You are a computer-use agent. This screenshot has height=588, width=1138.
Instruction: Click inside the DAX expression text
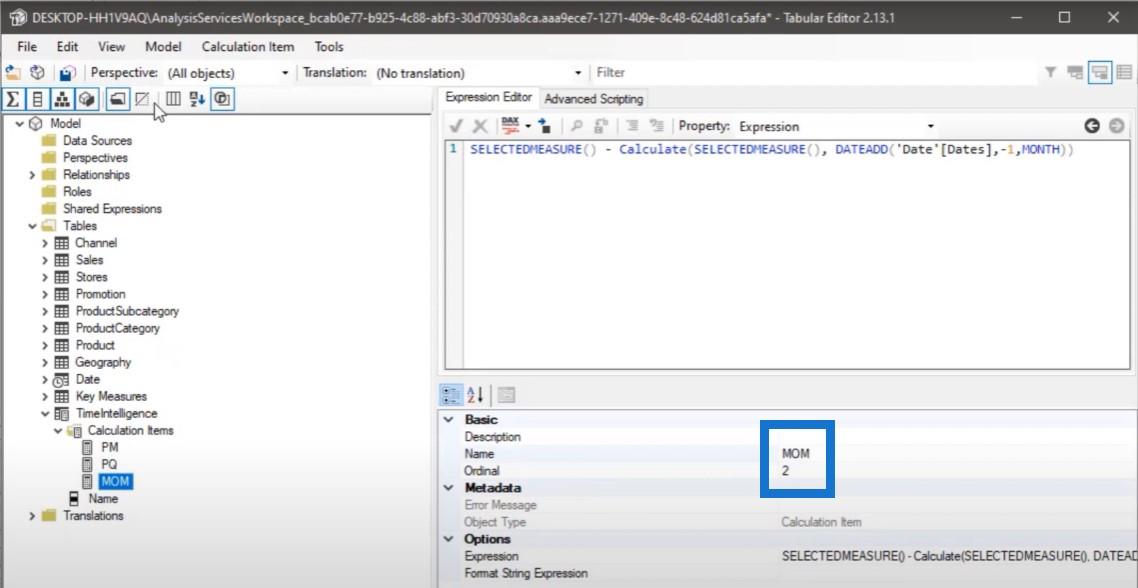[771, 150]
